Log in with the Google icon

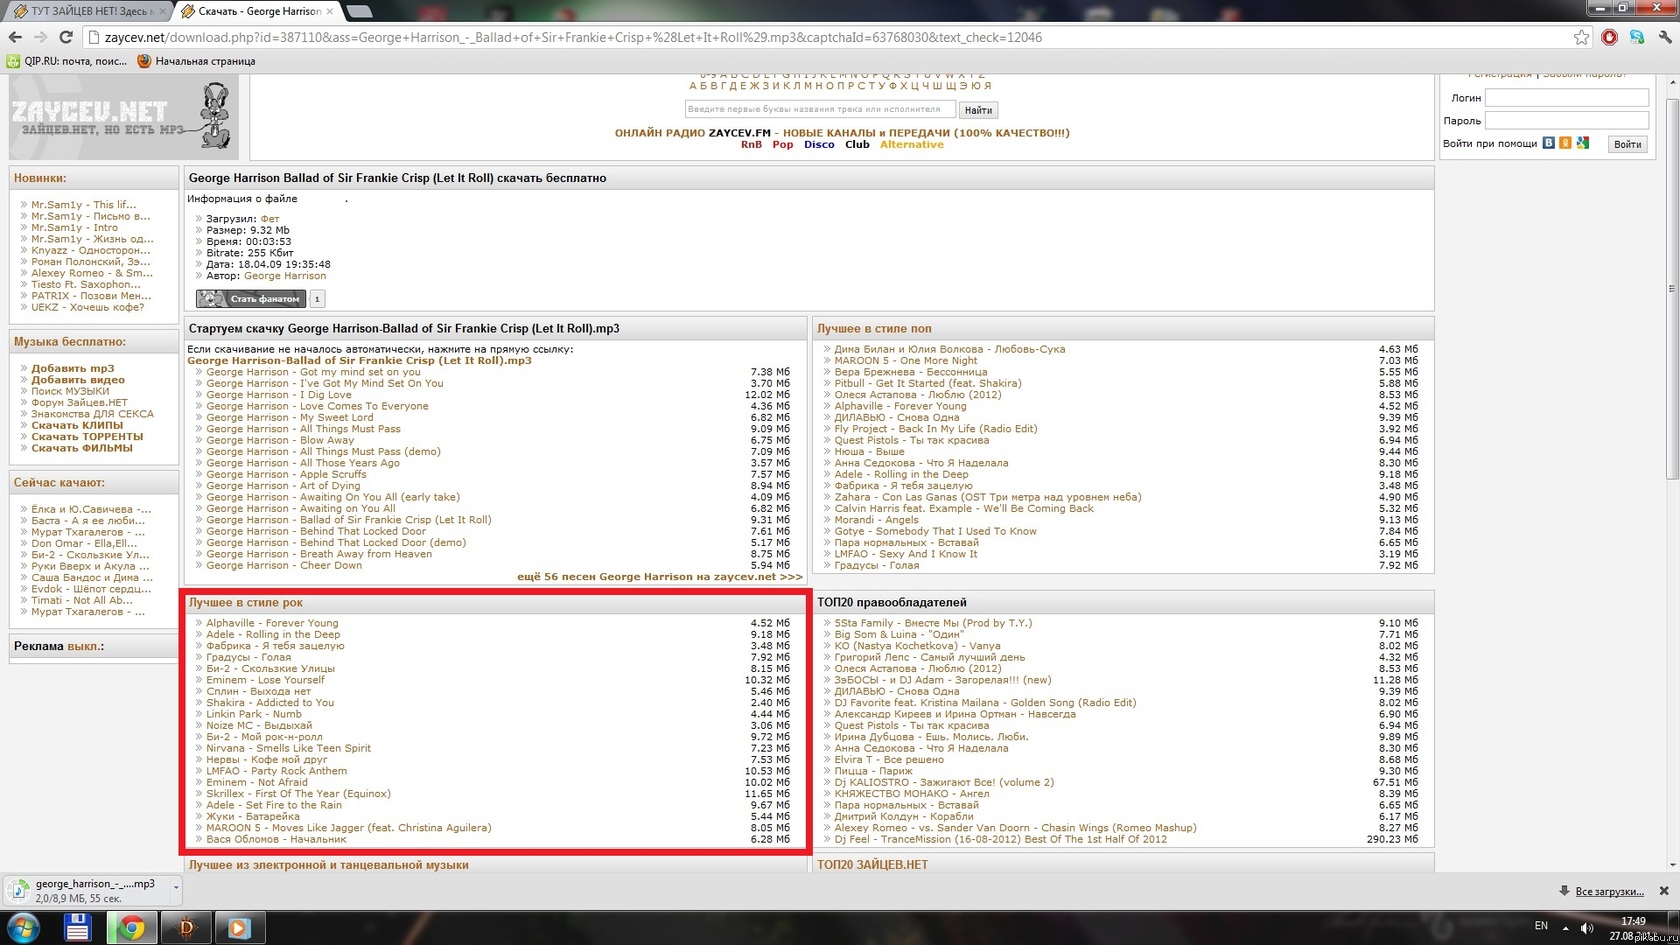1583,143
